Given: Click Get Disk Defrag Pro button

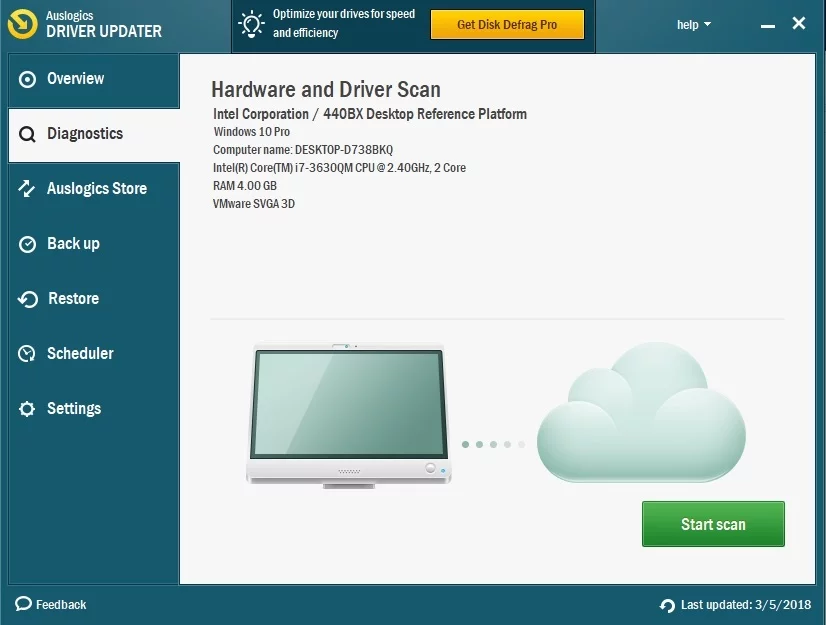Looking at the screenshot, I should [507, 25].
